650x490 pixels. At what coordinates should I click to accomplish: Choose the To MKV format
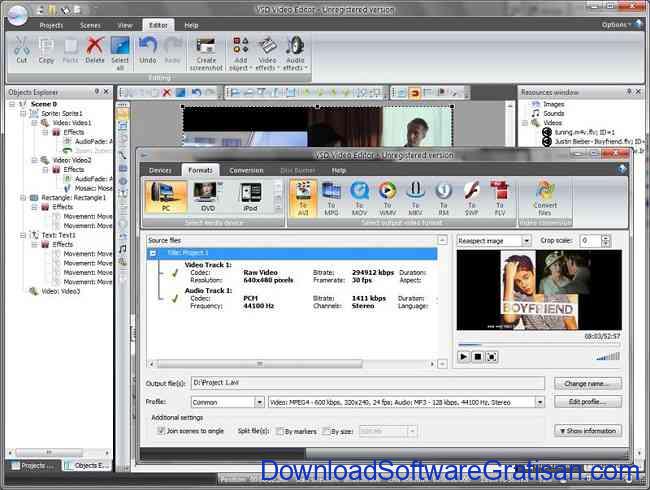pos(415,198)
